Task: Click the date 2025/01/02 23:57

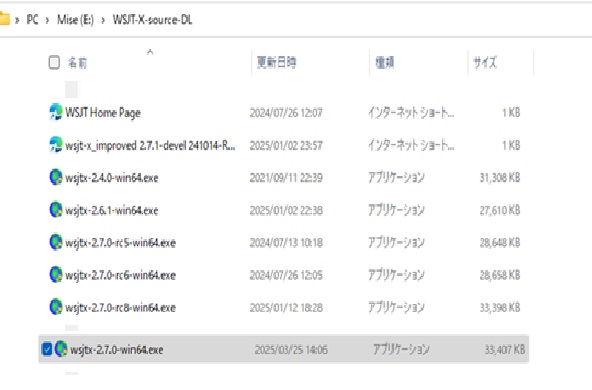Action: (286, 145)
